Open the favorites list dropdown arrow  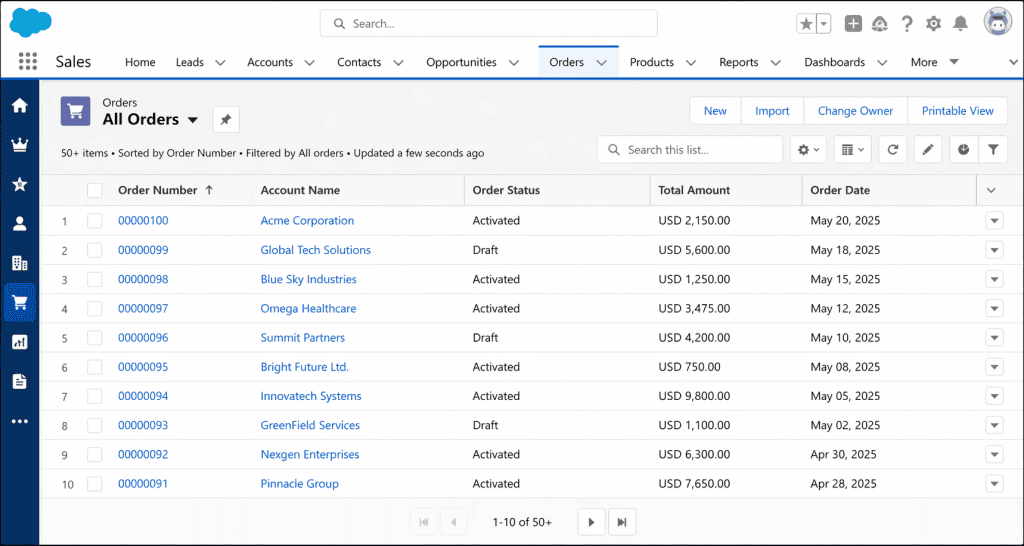(x=824, y=24)
